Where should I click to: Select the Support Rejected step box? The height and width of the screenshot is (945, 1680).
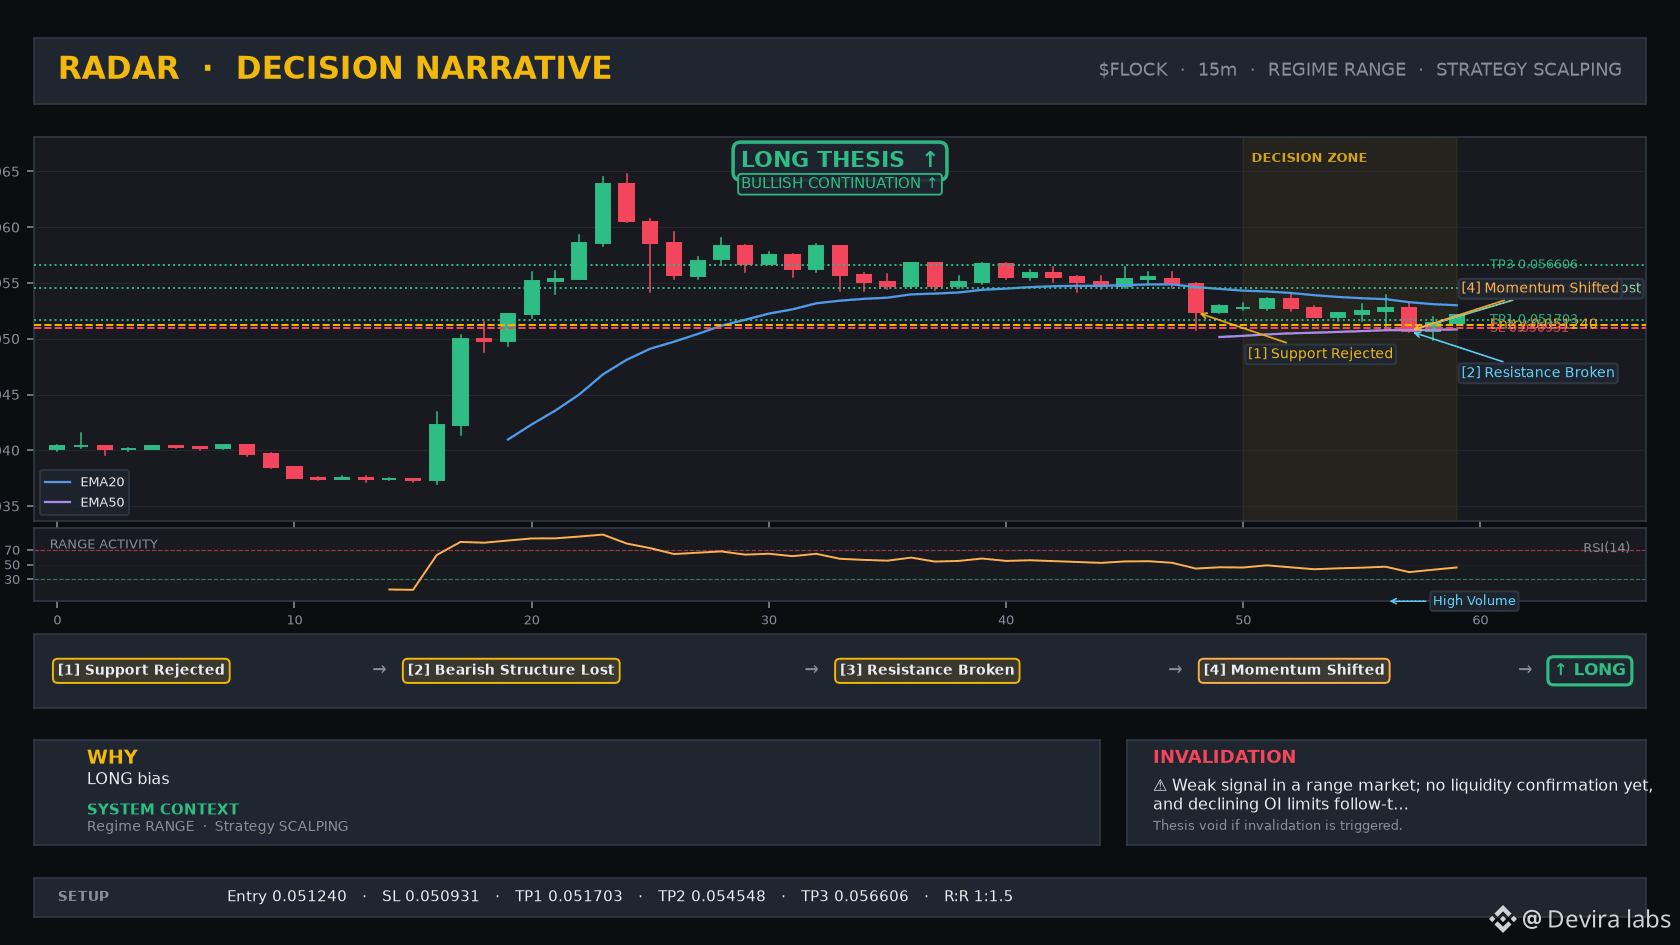coord(141,670)
